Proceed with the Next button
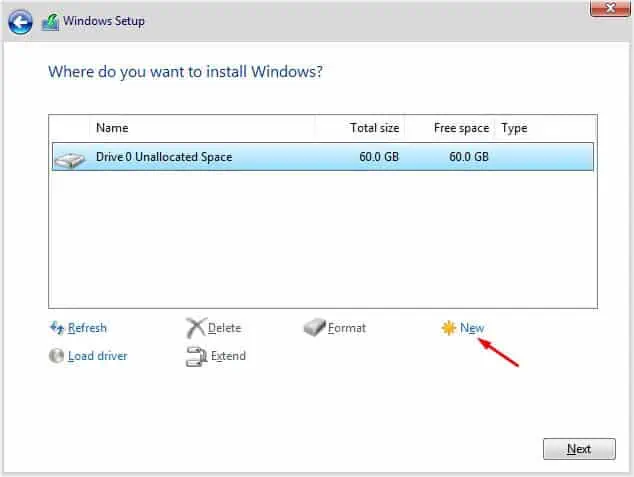The width and height of the screenshot is (634, 477). click(579, 449)
